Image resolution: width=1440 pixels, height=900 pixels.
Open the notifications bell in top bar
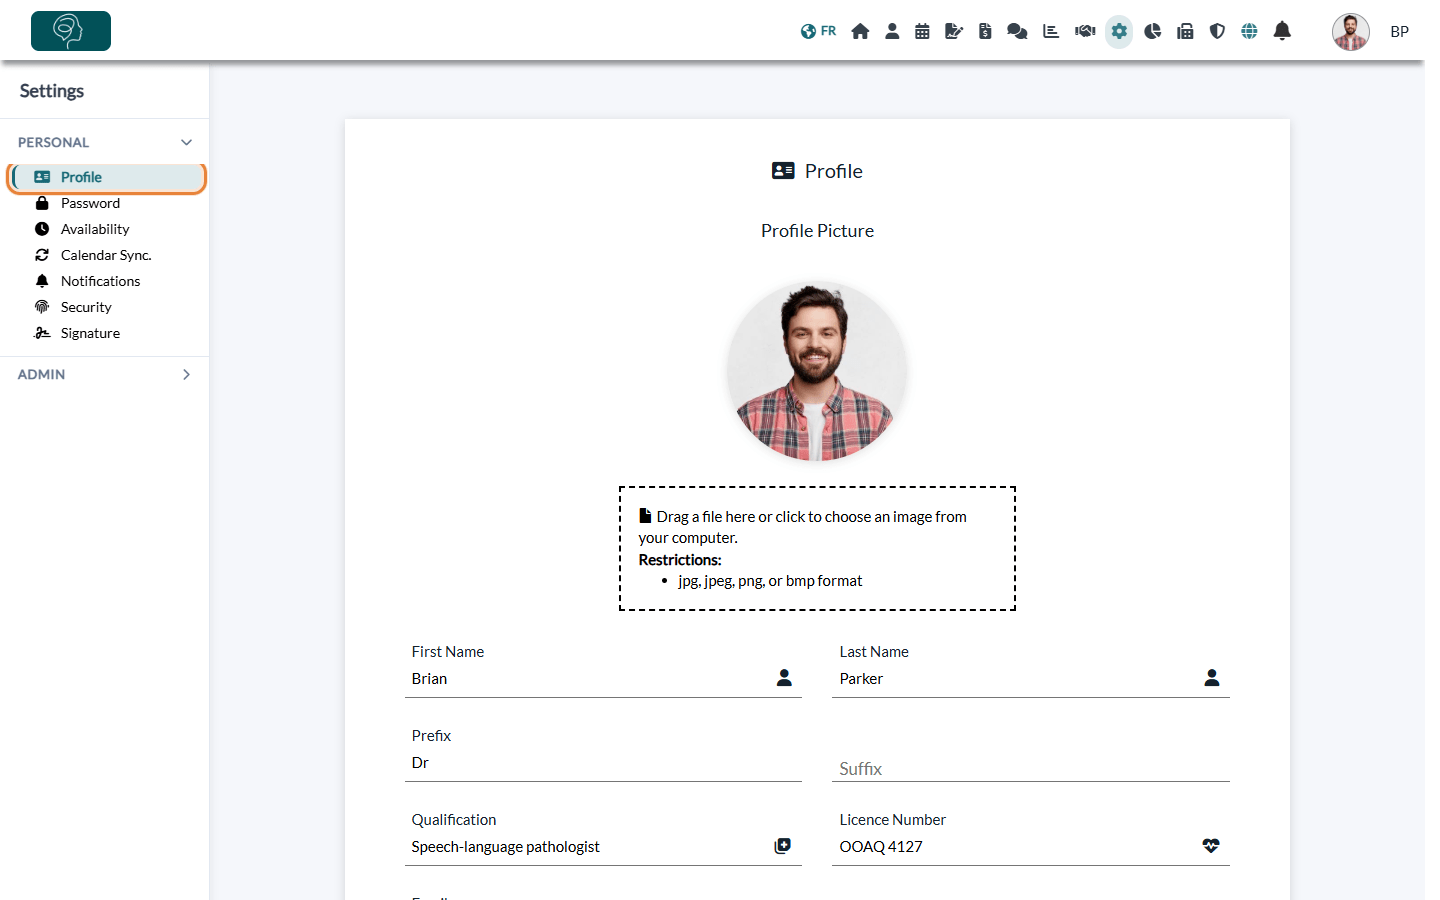[1282, 31]
